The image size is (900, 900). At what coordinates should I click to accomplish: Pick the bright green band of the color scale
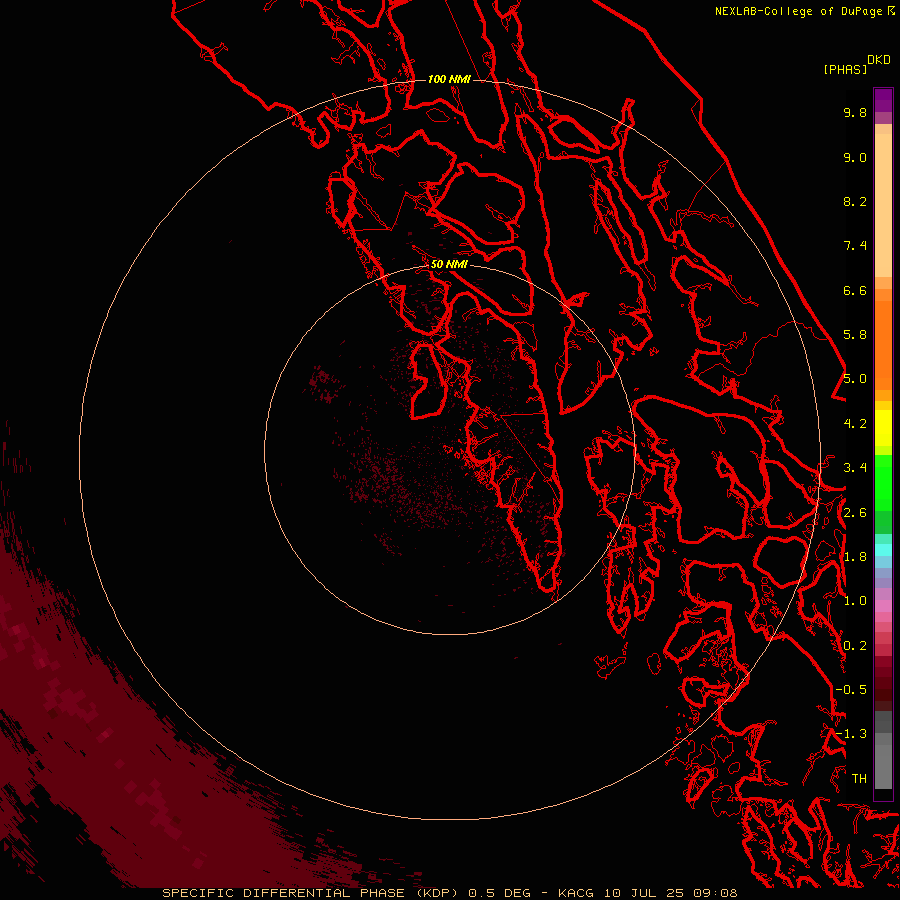[883, 483]
